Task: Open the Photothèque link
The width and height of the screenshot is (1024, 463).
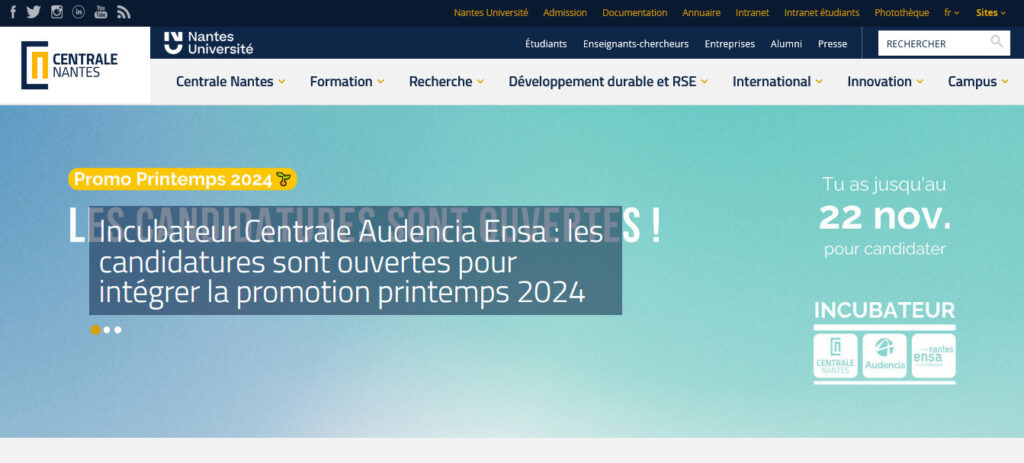Action: (902, 12)
